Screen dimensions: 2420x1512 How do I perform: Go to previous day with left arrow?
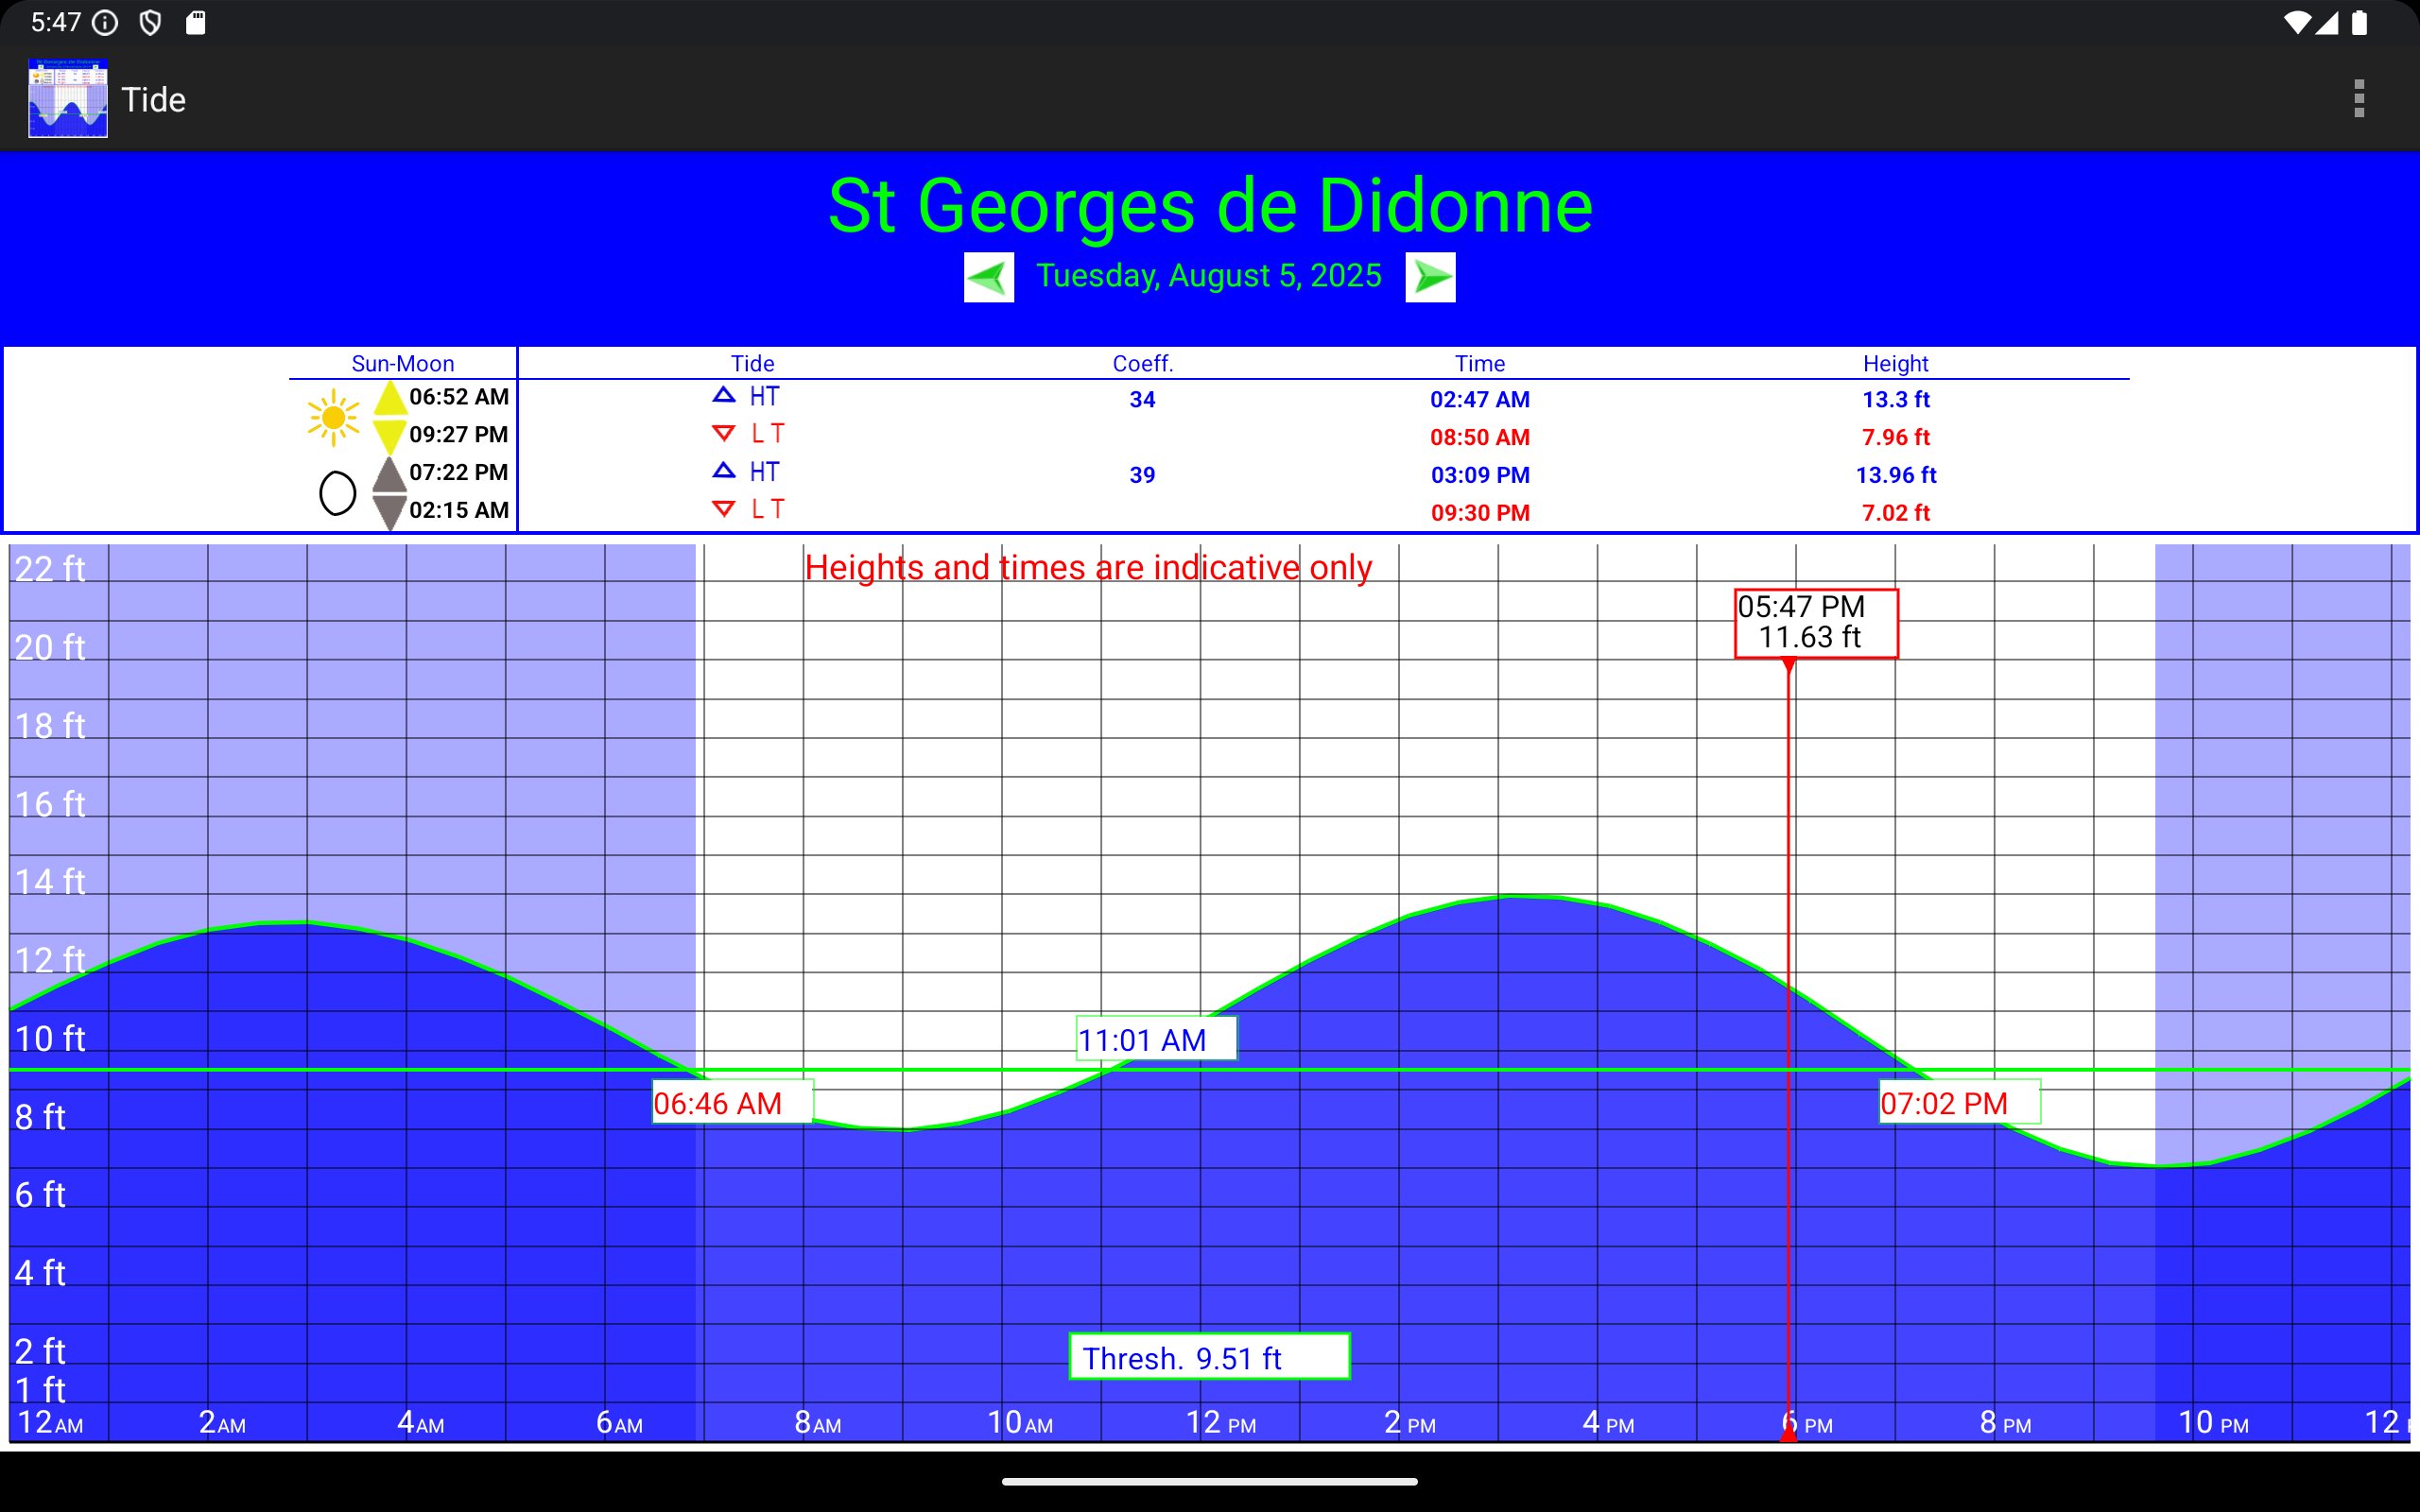[988, 277]
